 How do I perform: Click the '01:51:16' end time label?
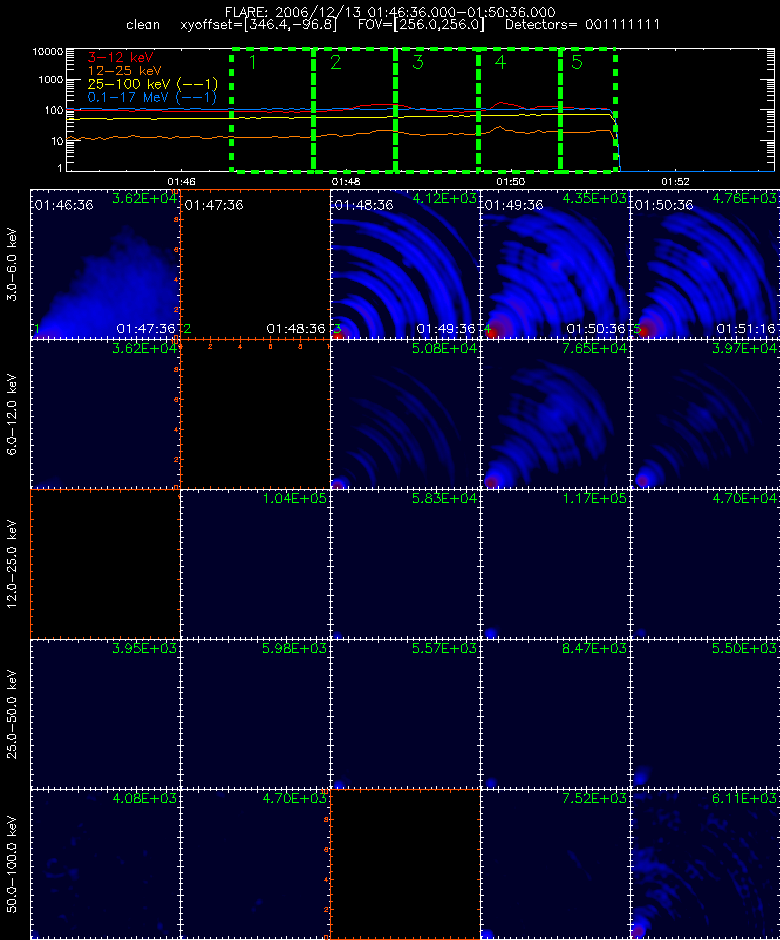point(747,329)
